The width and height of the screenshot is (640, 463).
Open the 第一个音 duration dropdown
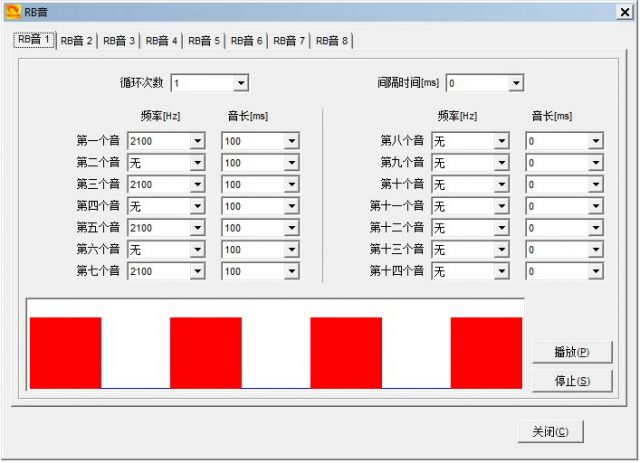click(291, 141)
